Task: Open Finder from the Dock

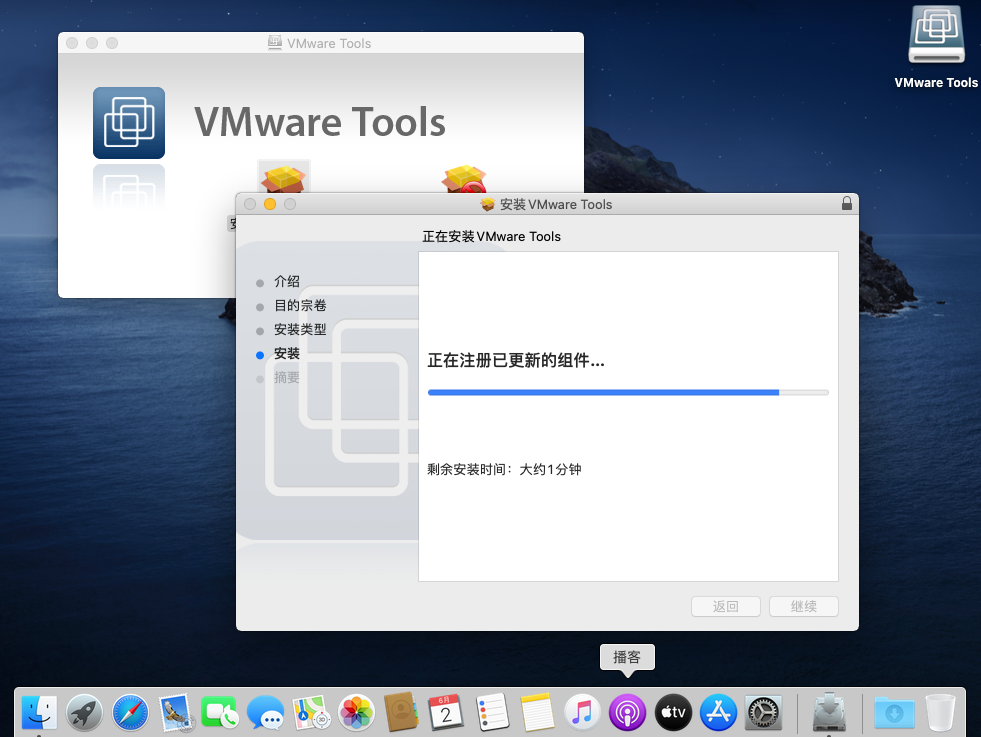Action: click(x=39, y=713)
